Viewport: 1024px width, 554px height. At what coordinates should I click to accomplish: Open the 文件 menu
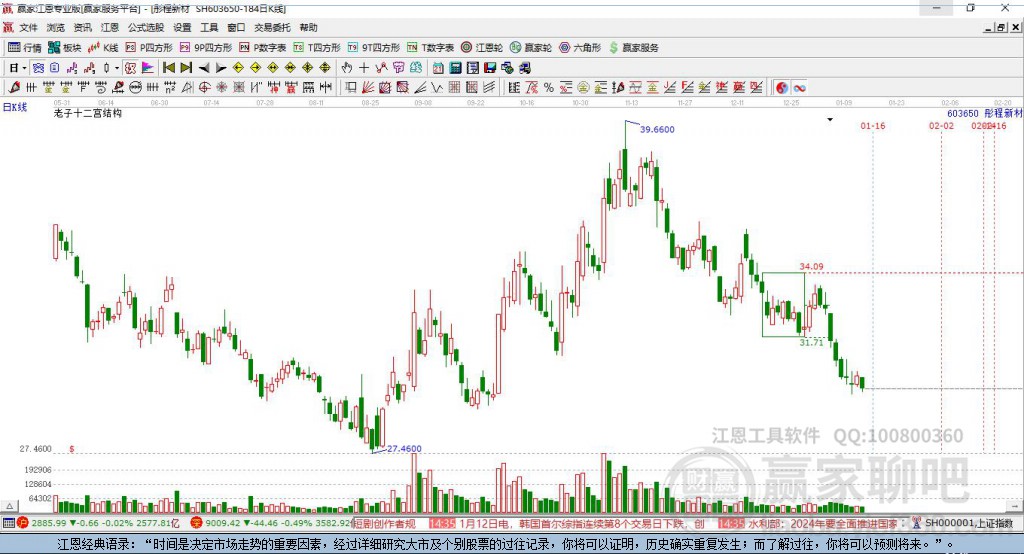[29, 27]
